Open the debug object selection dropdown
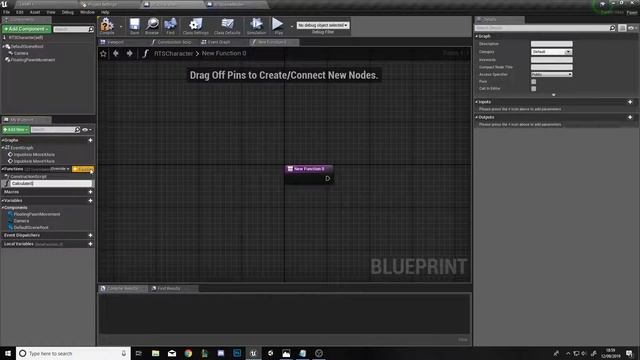 coord(323,25)
